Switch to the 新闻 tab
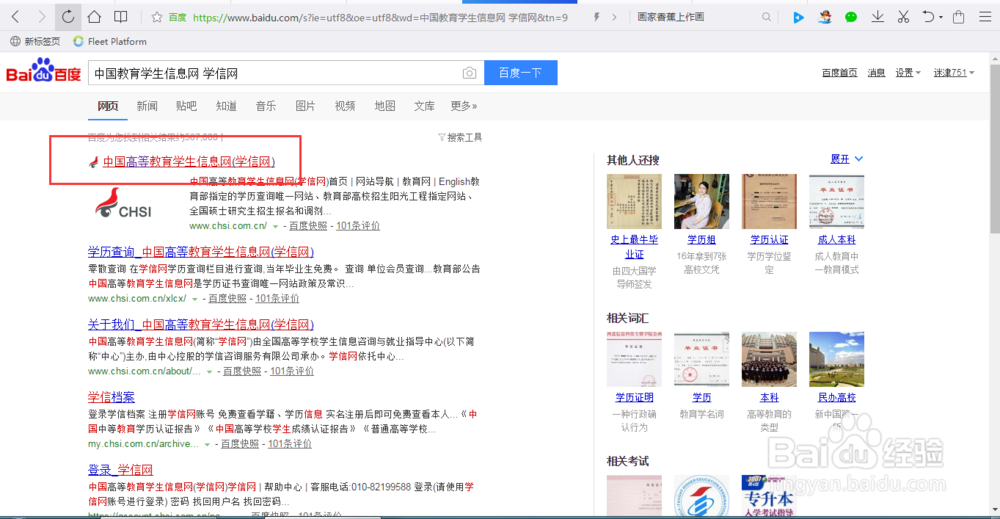 (x=147, y=106)
